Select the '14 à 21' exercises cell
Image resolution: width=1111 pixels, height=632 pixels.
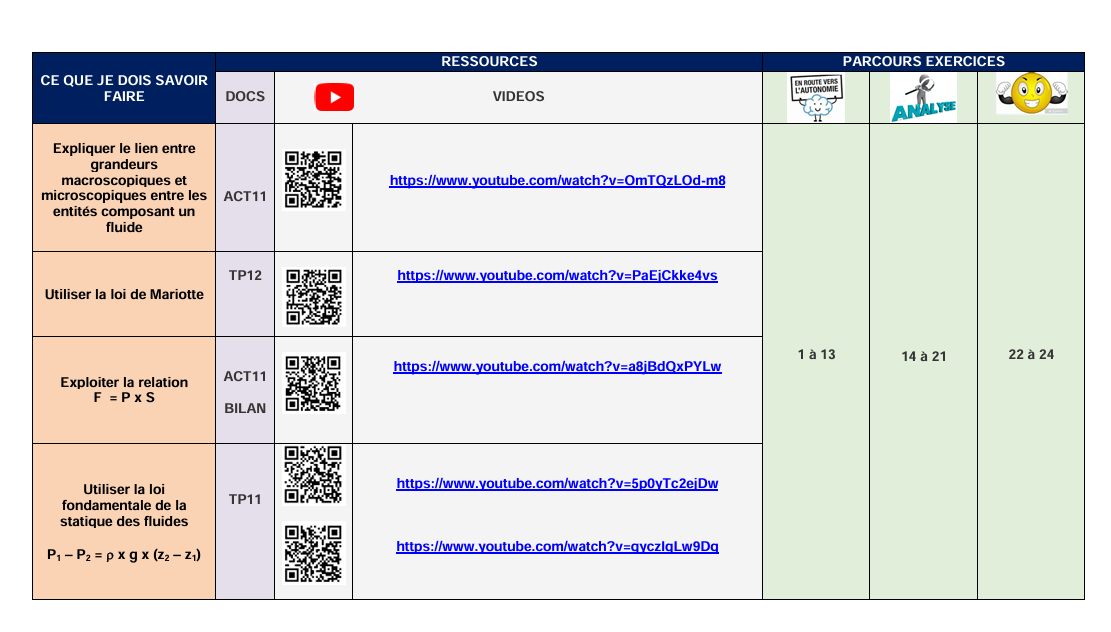pos(923,356)
